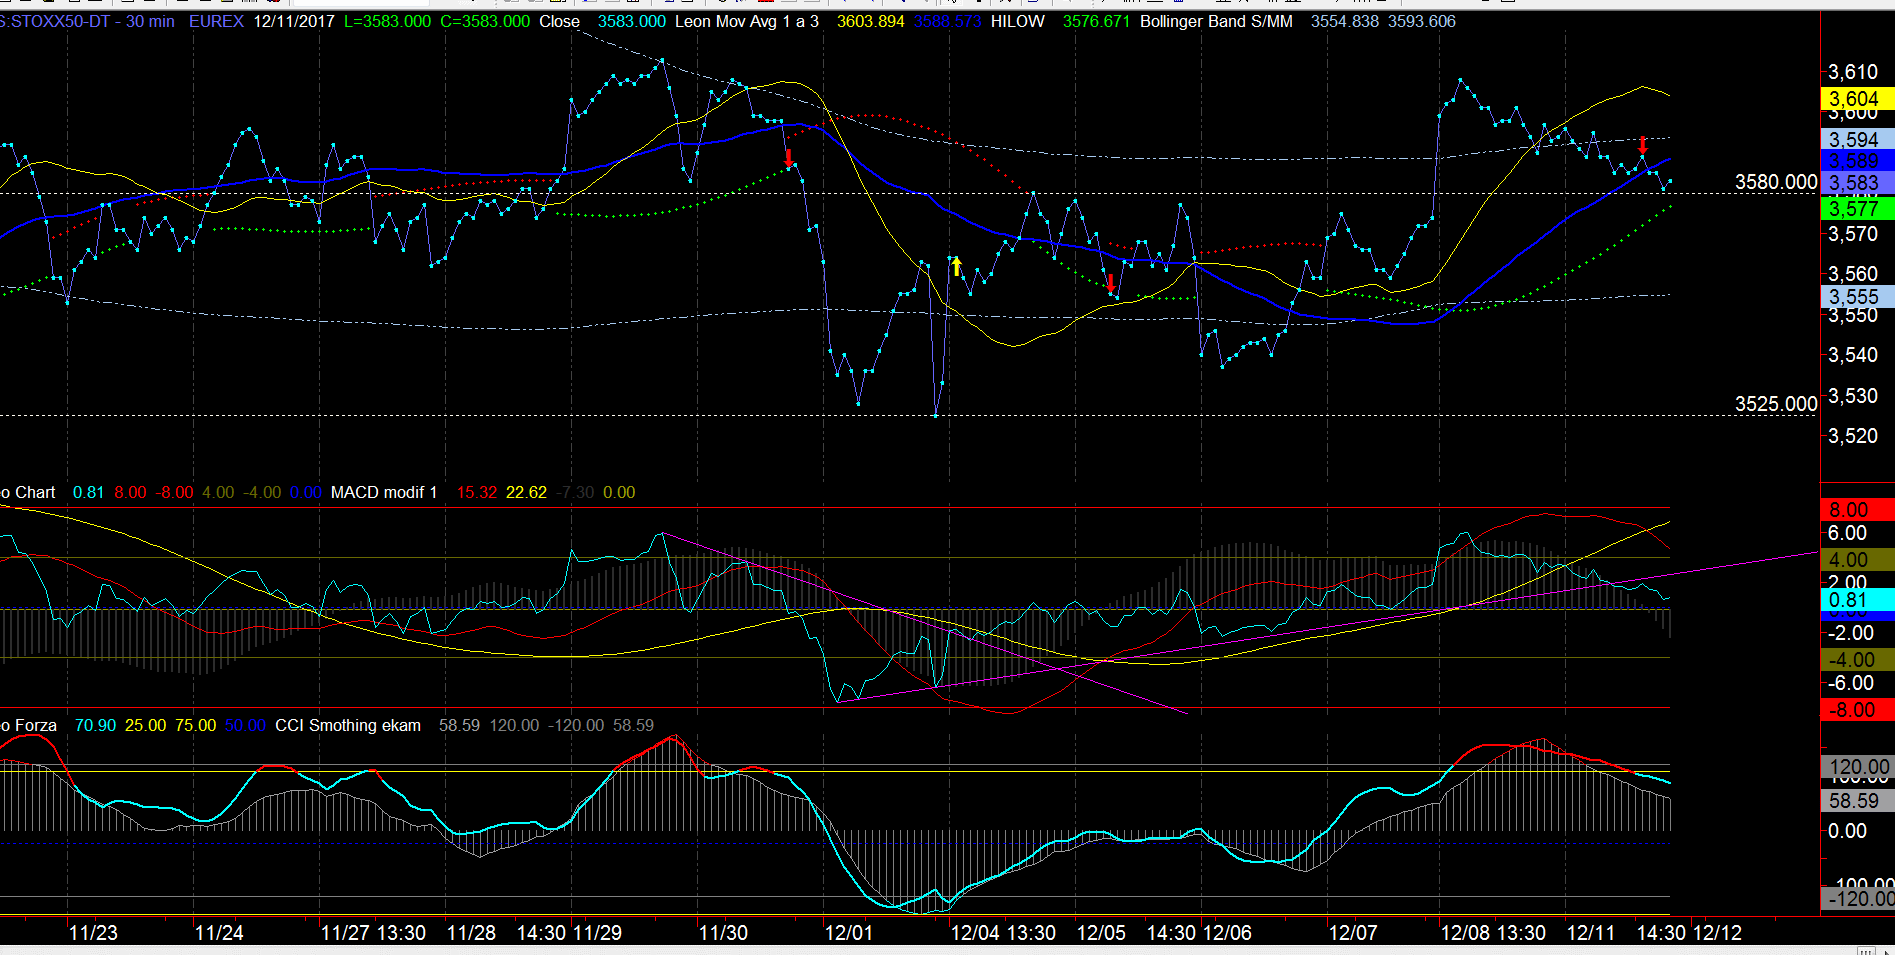Click the 3,610 price scale label

1853,72
